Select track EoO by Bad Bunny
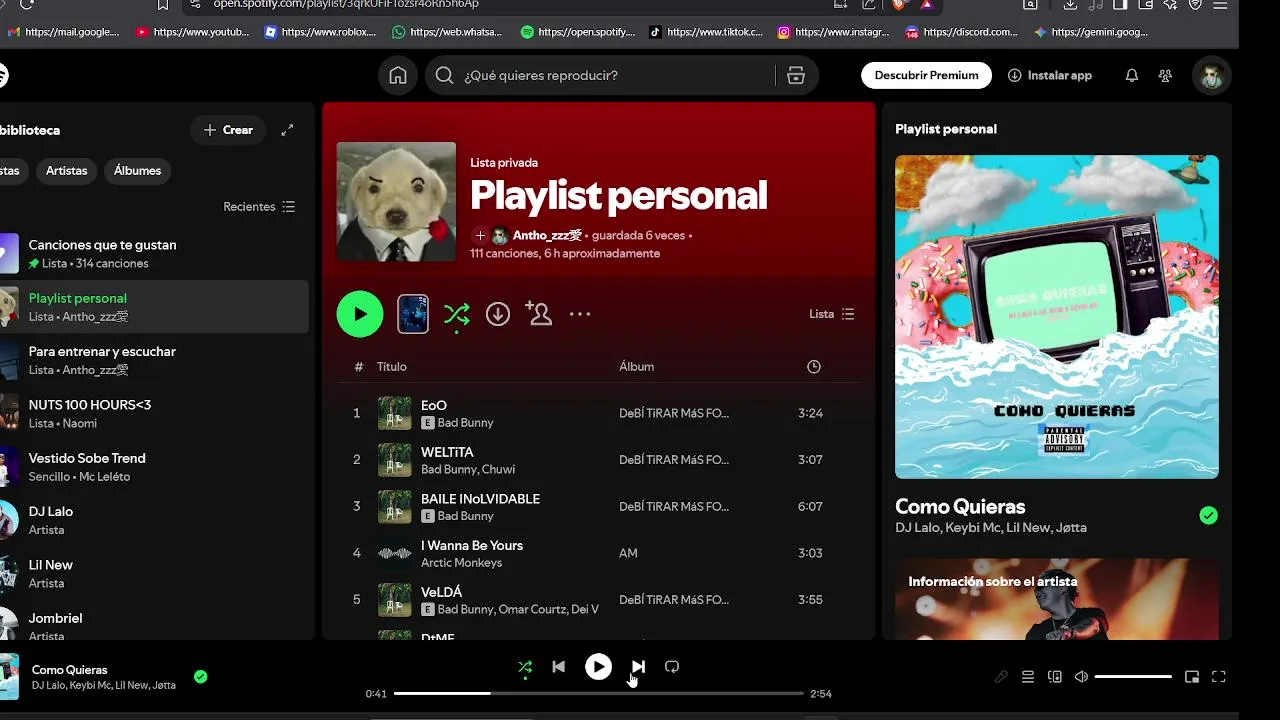Image resolution: width=1280 pixels, height=720 pixels. pyautogui.click(x=599, y=413)
